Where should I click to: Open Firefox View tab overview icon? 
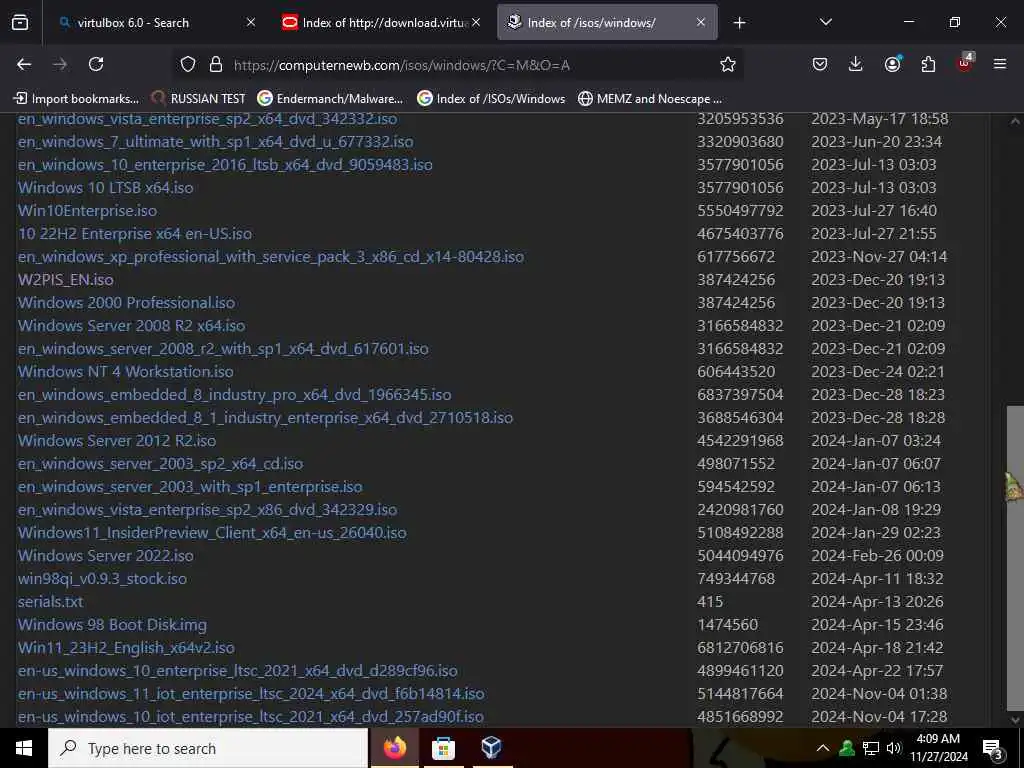tap(20, 23)
